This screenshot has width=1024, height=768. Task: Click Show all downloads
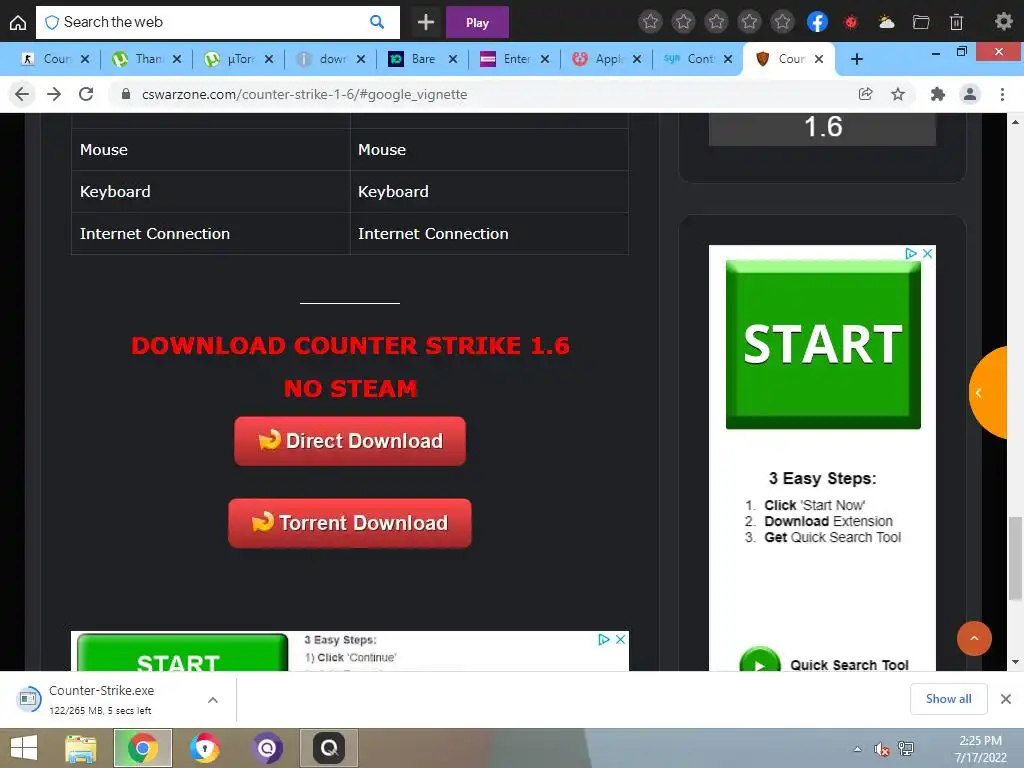point(948,699)
